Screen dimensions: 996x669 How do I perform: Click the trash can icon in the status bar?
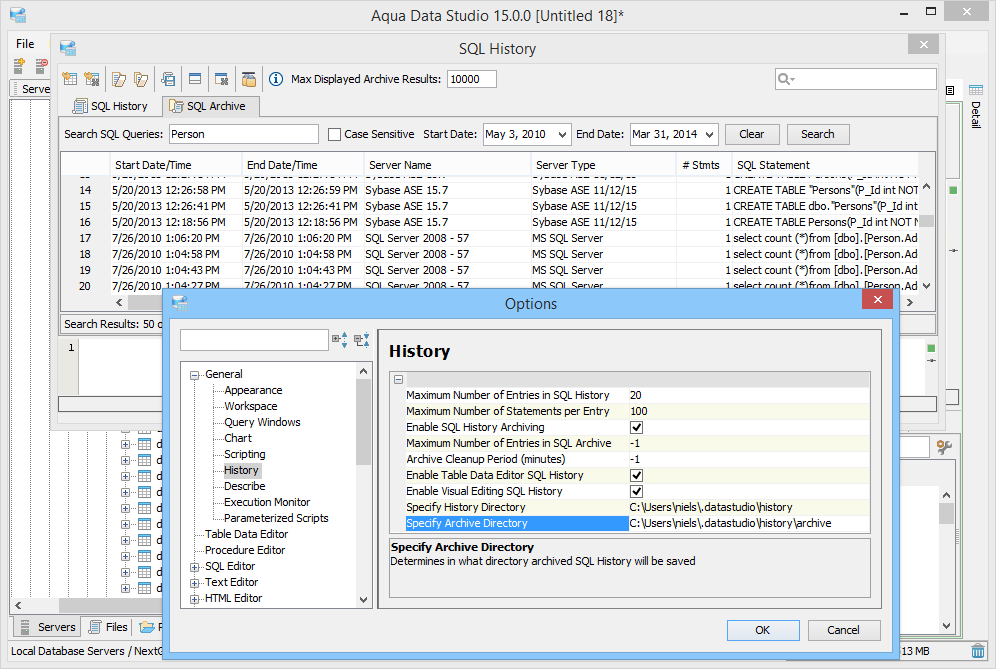pyautogui.click(x=978, y=651)
